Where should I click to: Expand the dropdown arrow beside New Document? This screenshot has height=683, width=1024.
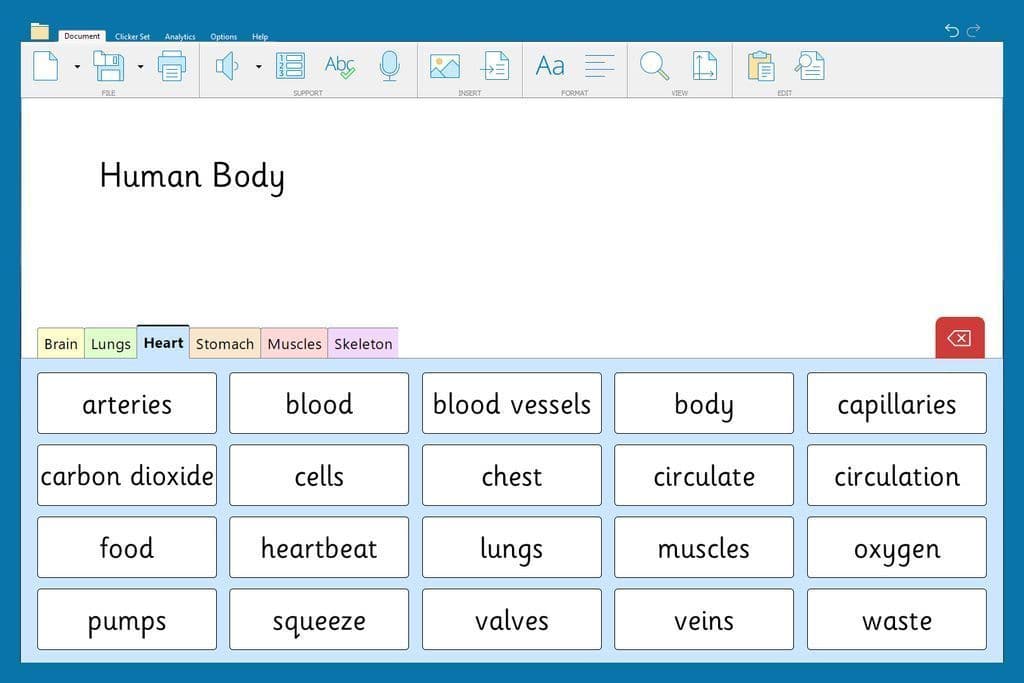(77, 67)
